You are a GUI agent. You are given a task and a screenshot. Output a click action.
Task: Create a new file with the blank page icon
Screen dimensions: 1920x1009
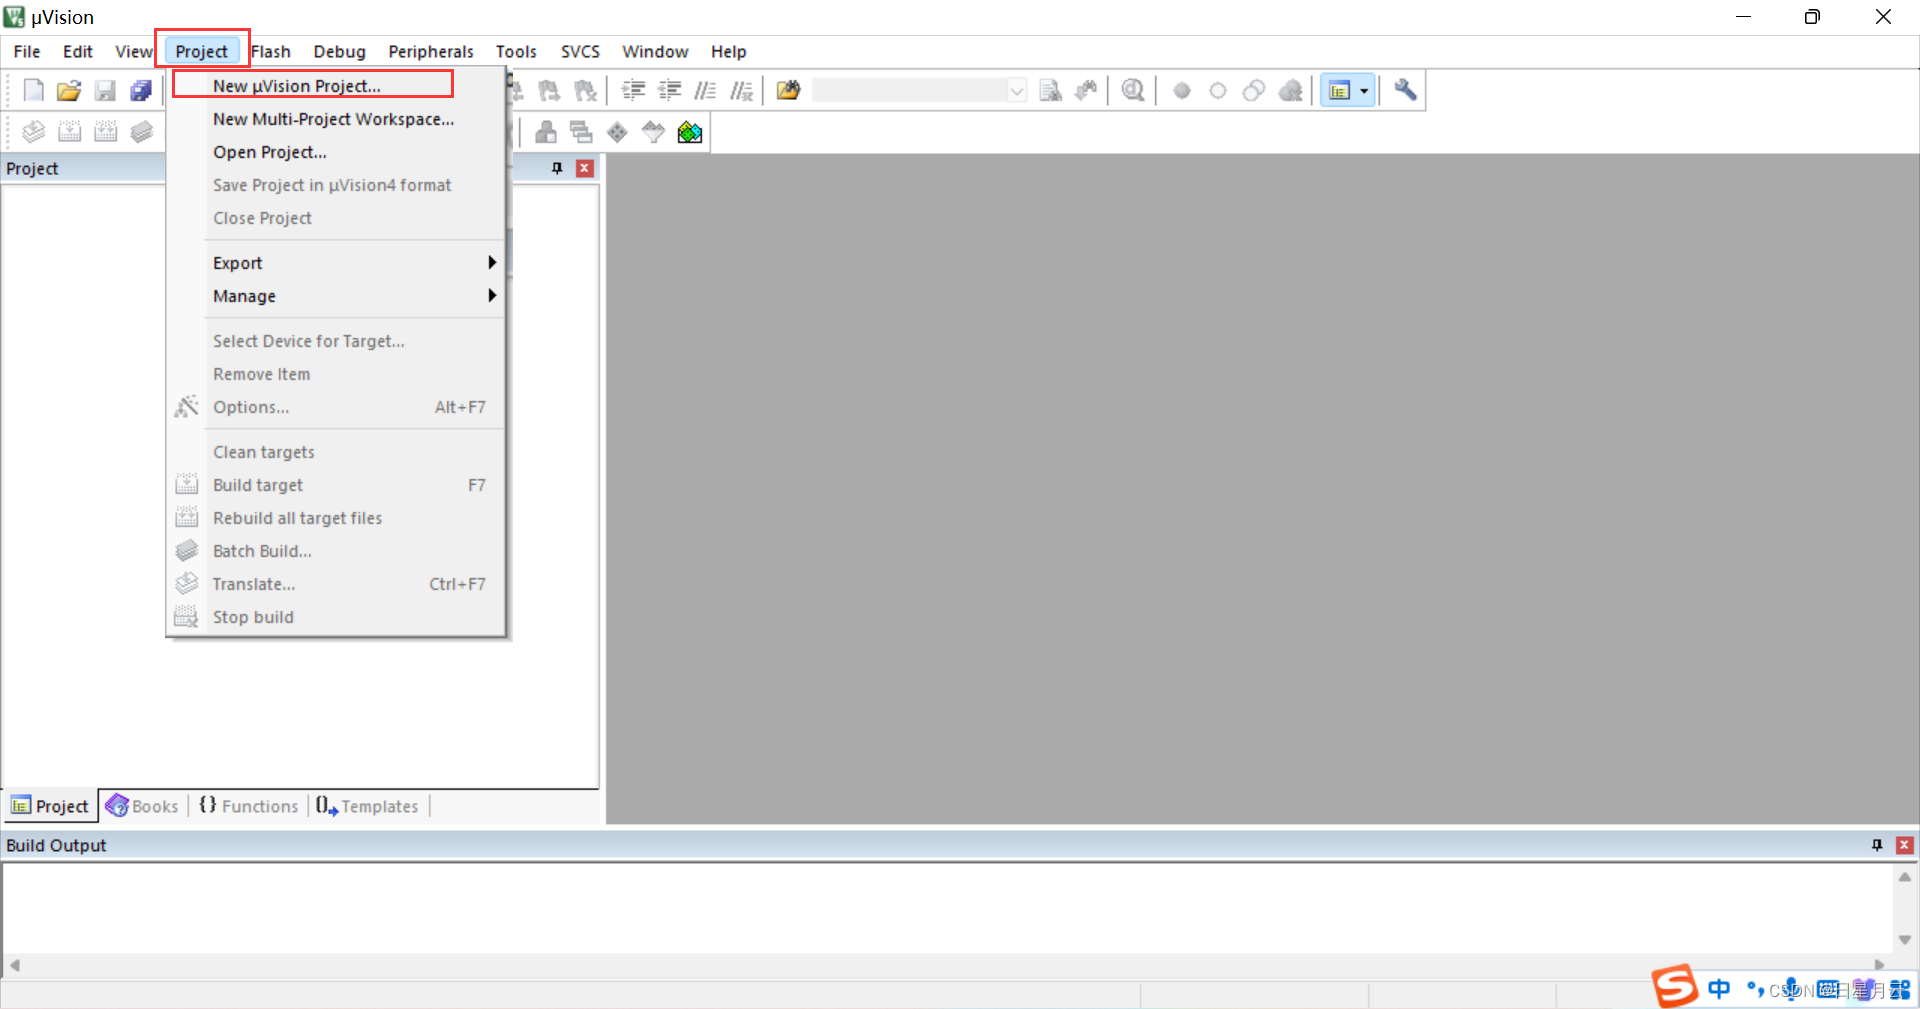pos(33,91)
